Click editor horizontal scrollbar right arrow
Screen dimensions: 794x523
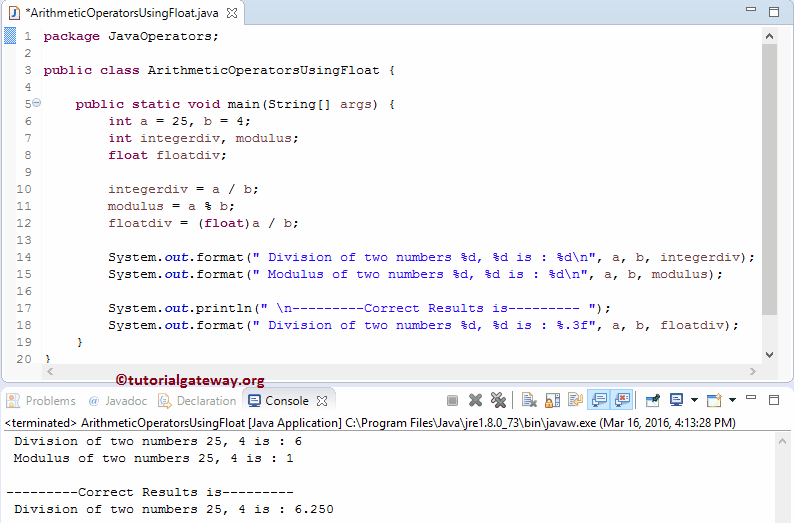(x=752, y=372)
